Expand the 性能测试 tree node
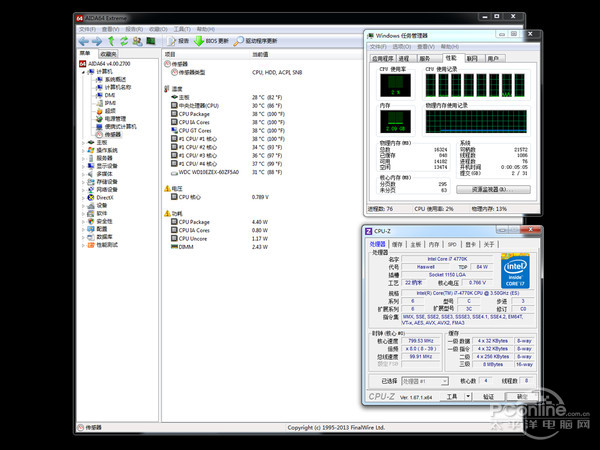The width and height of the screenshot is (600, 450). pyautogui.click(x=83, y=245)
